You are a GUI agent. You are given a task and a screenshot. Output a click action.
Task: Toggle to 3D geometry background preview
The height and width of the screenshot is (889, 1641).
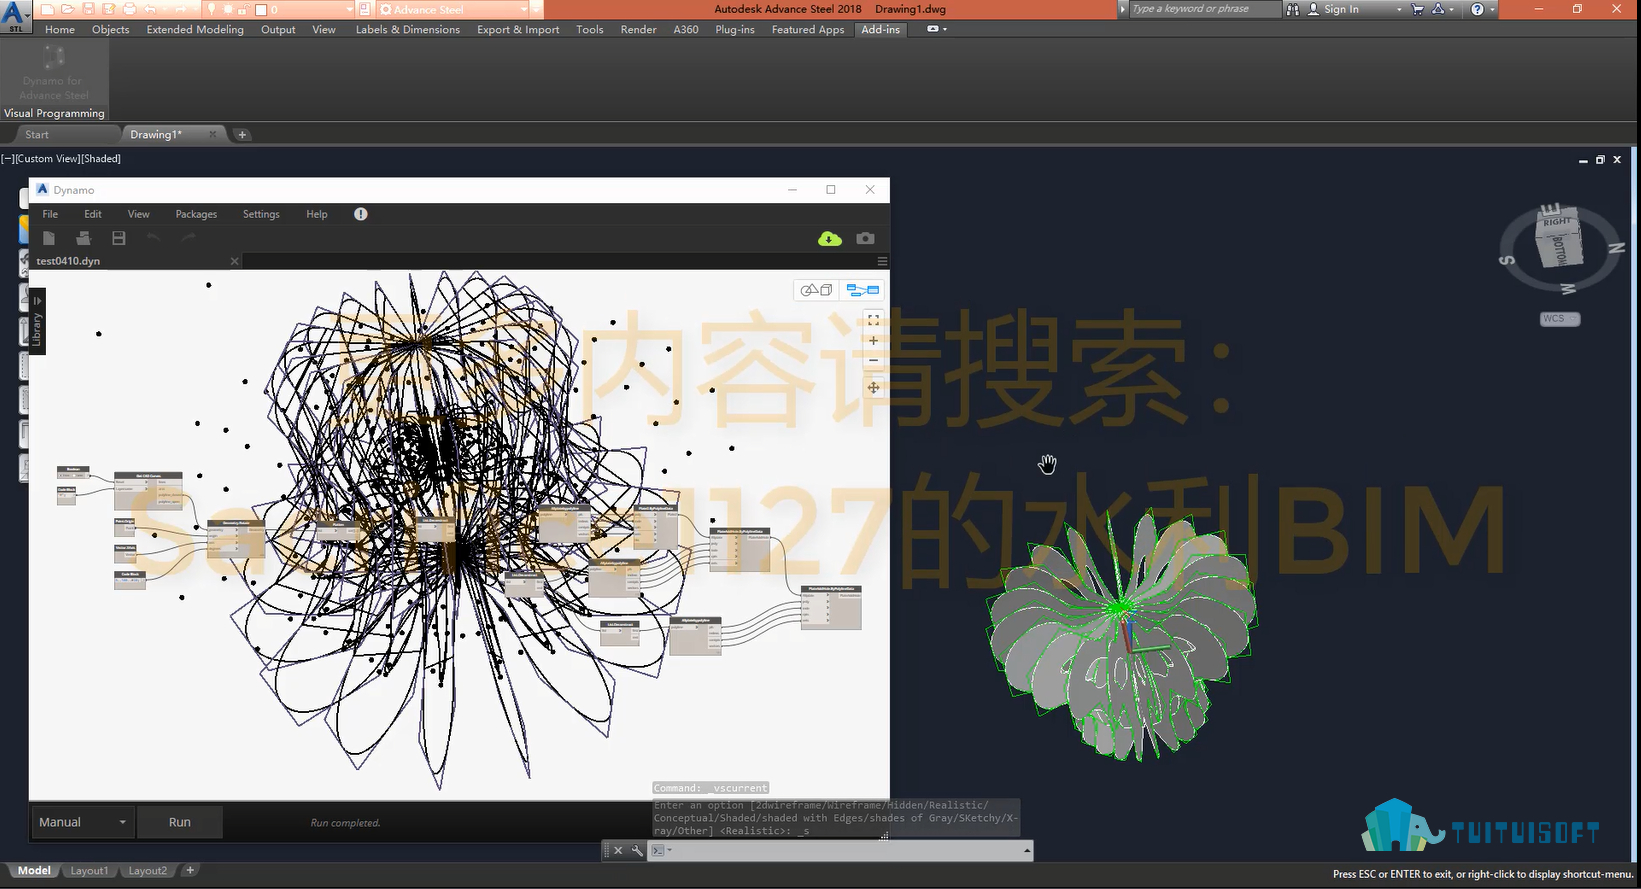(816, 290)
